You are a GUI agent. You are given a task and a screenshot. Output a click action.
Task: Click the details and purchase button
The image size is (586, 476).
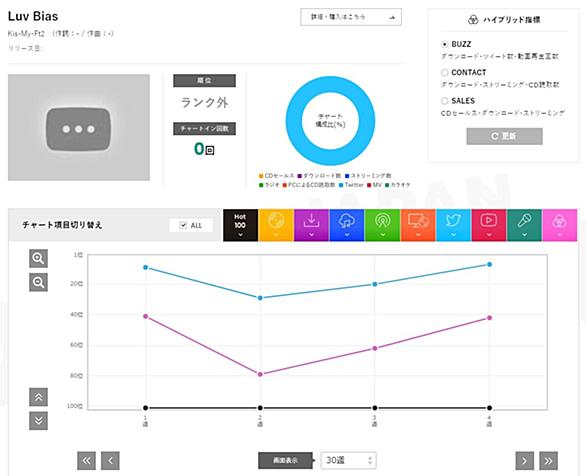click(351, 17)
